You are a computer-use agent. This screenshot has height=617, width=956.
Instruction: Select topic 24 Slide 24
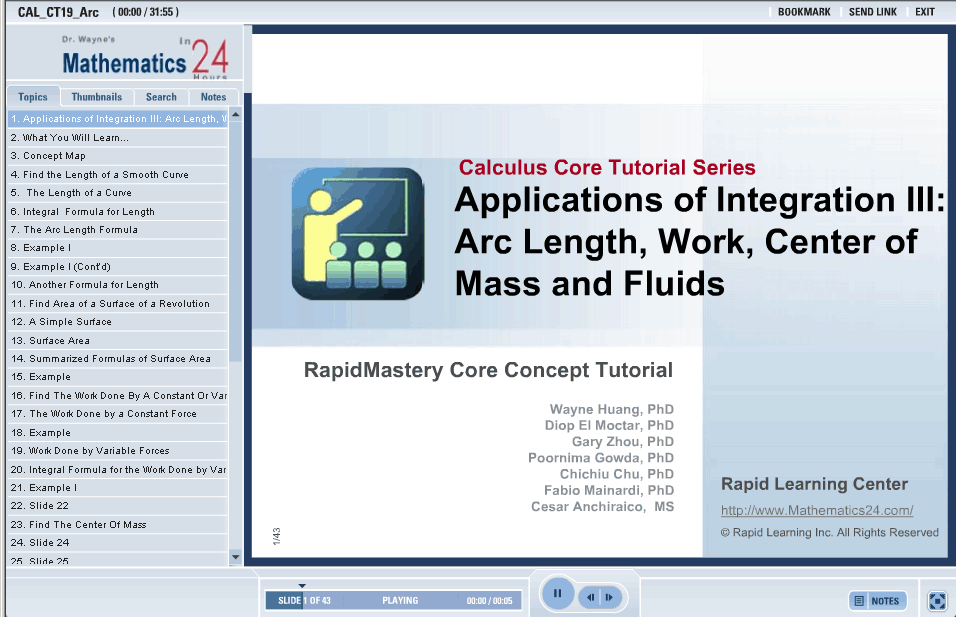click(118, 543)
